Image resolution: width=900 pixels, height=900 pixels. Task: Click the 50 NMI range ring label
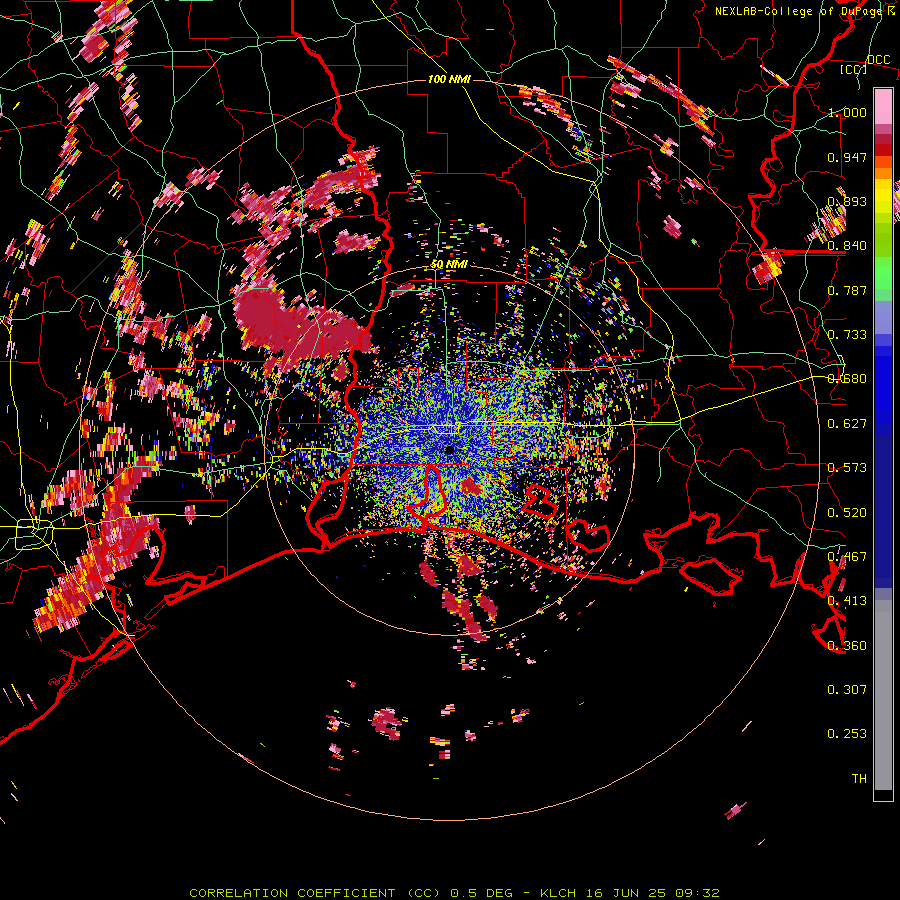pyautogui.click(x=449, y=264)
